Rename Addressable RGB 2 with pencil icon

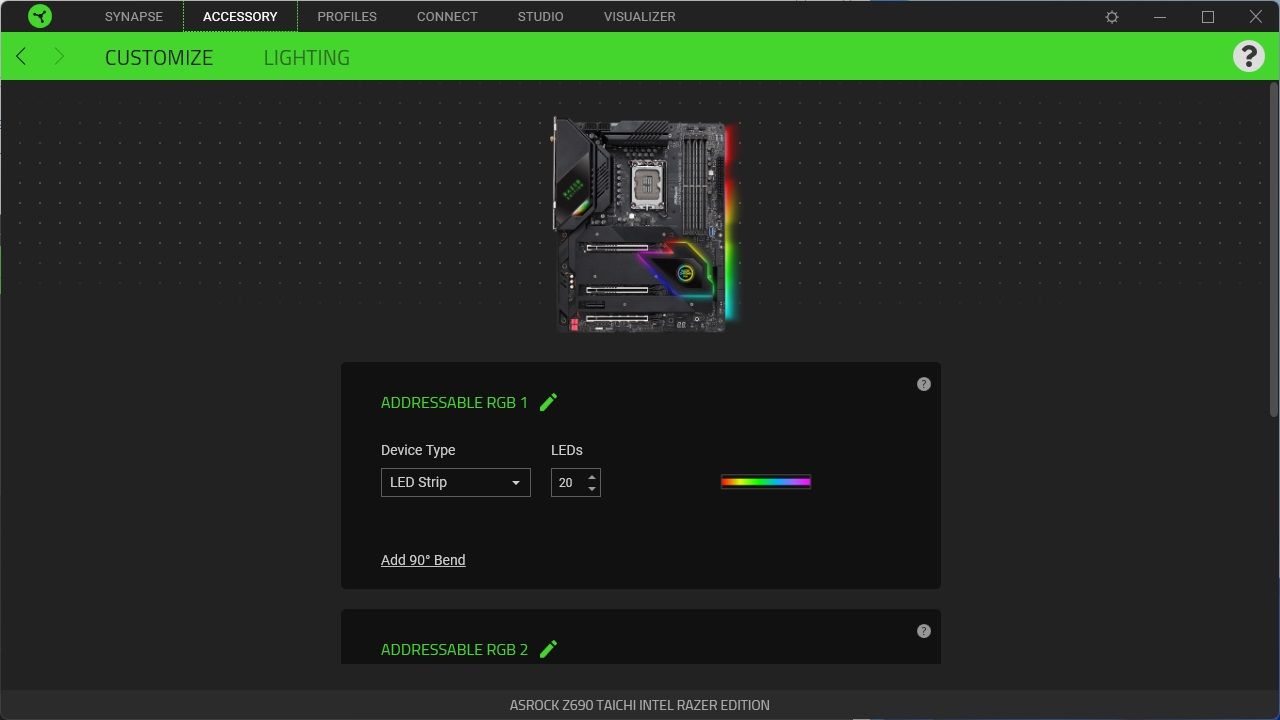pyautogui.click(x=548, y=649)
